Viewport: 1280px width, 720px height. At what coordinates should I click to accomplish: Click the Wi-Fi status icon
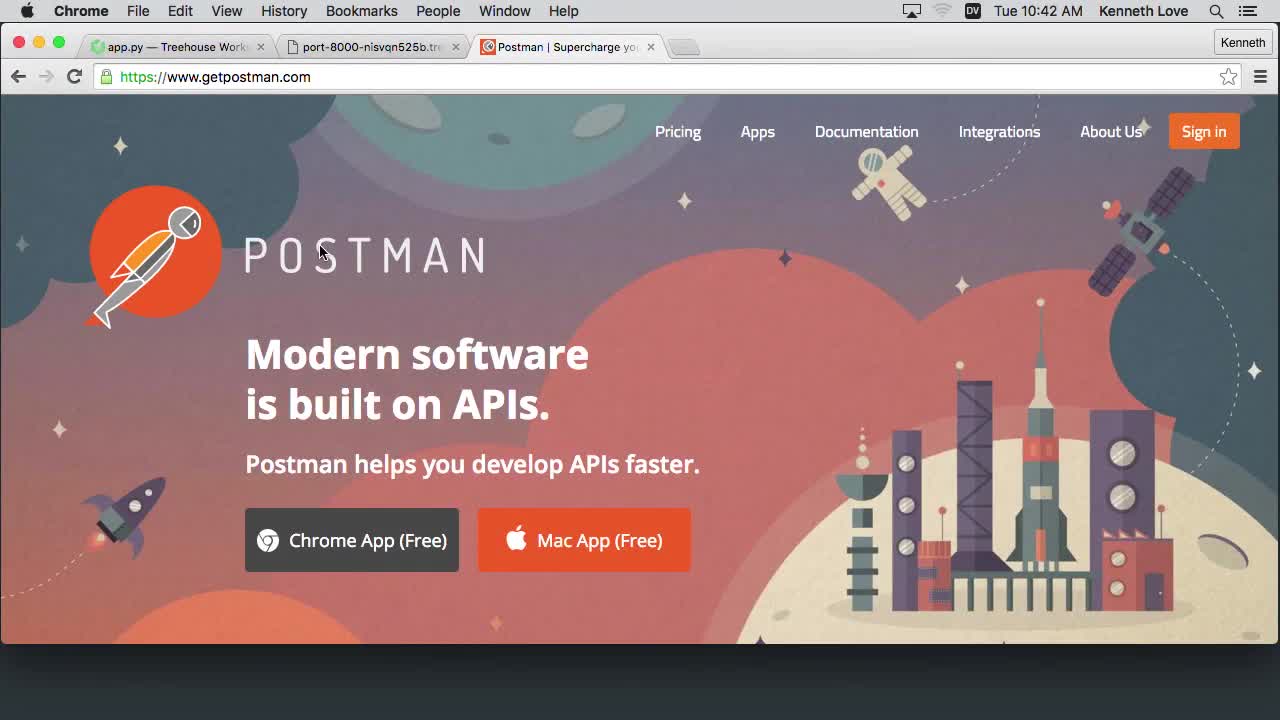pyautogui.click(x=942, y=11)
